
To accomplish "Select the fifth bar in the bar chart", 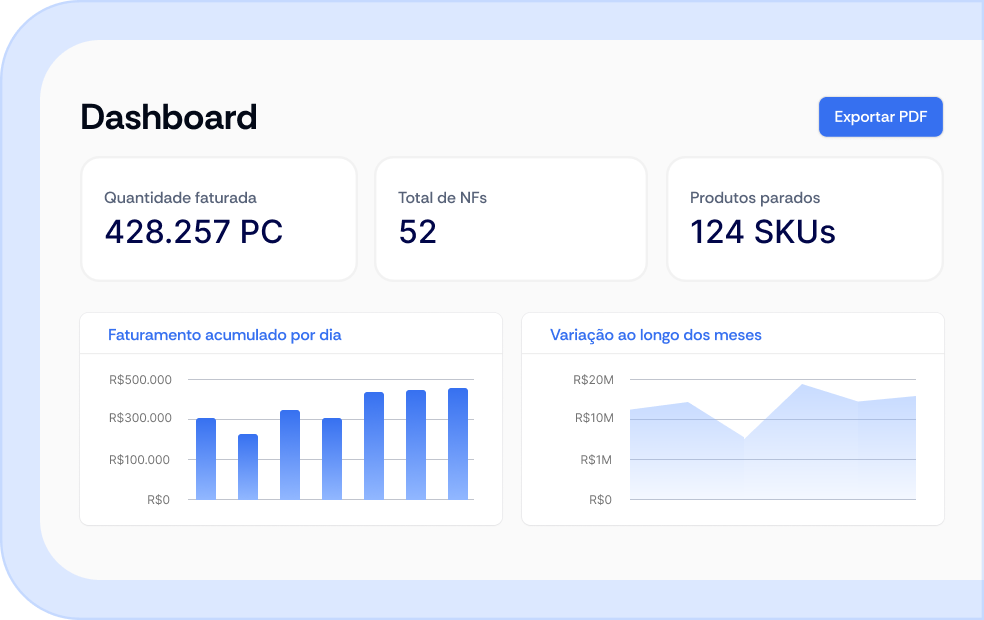I will click(x=374, y=446).
